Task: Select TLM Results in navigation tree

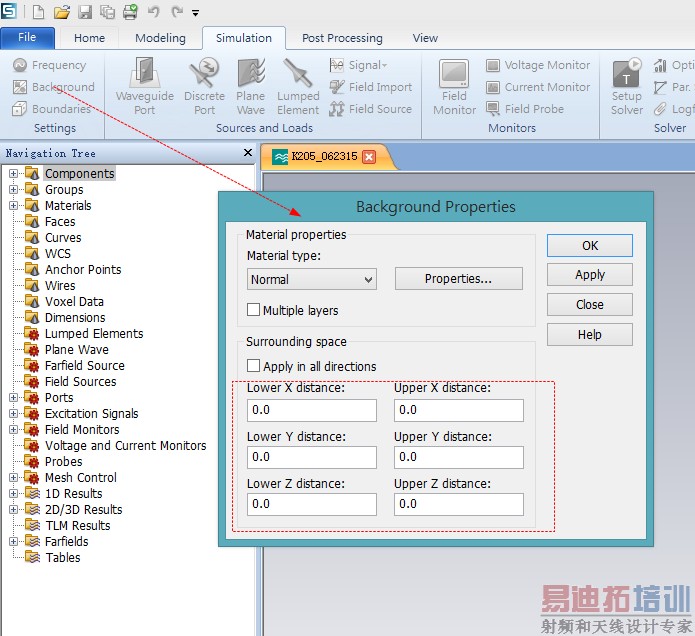Action: 78,525
